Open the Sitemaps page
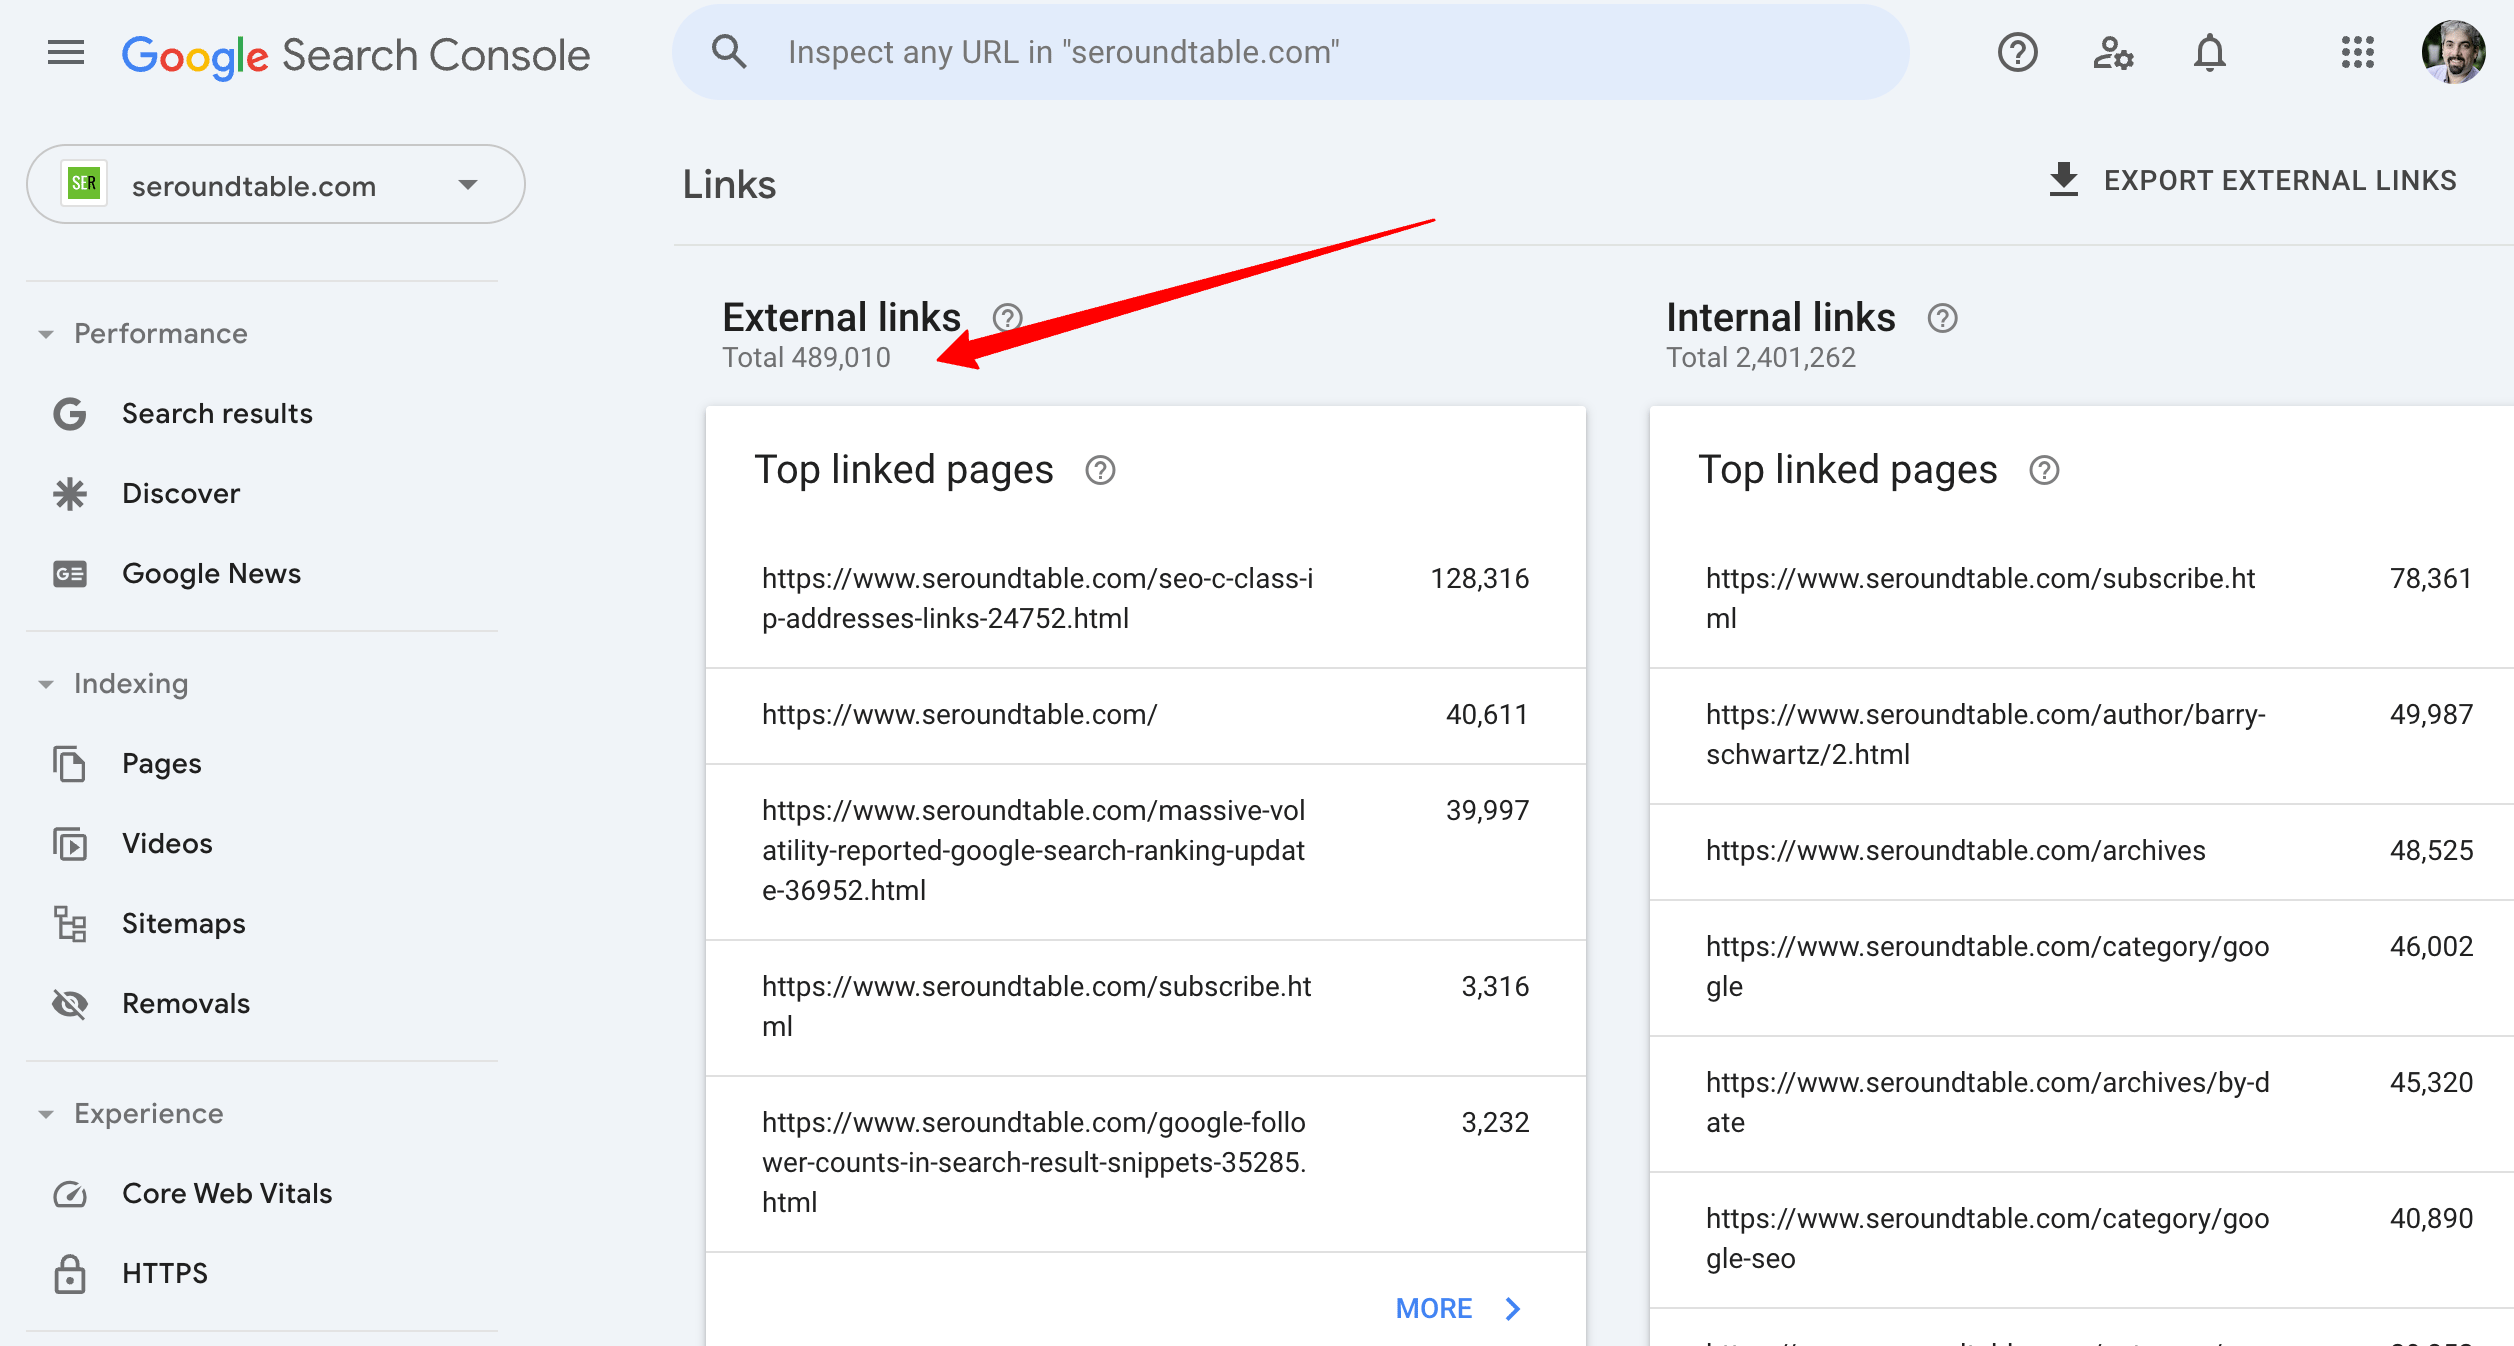This screenshot has height=1346, width=2514. pyautogui.click(x=183, y=924)
